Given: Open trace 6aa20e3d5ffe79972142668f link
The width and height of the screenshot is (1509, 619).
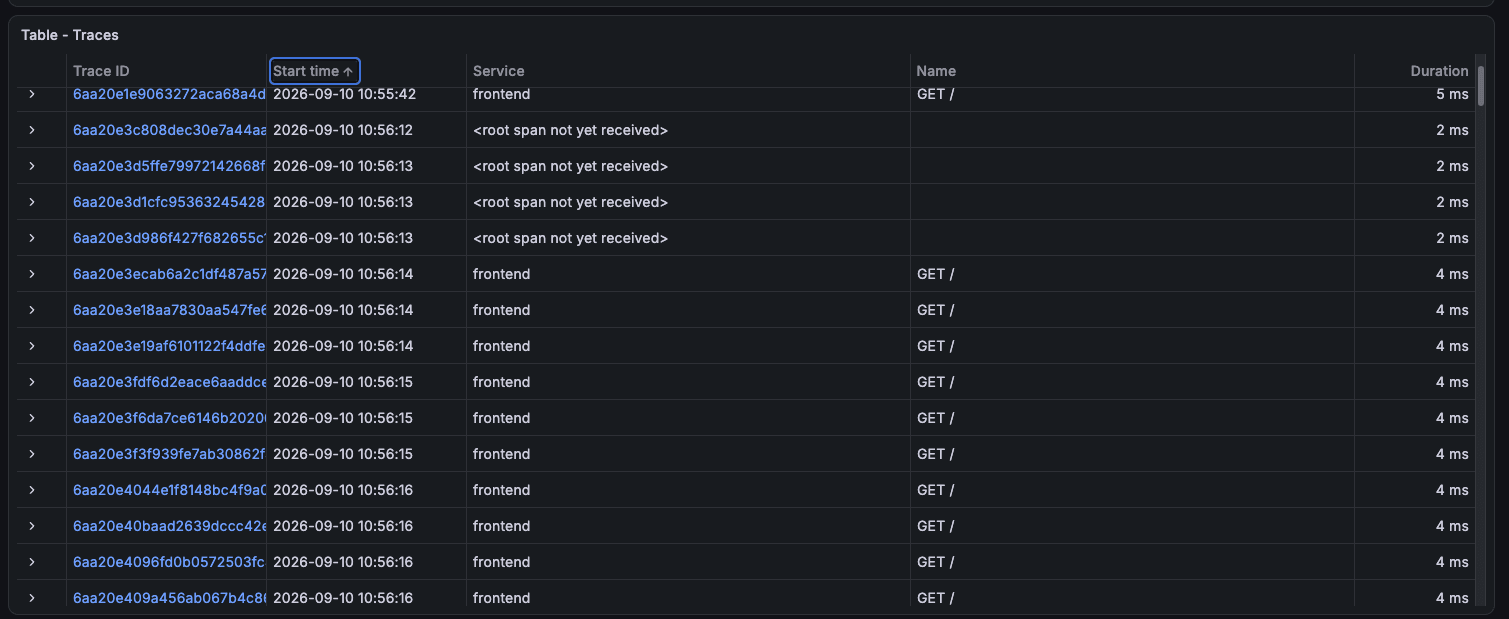Looking at the screenshot, I should coord(169,166).
